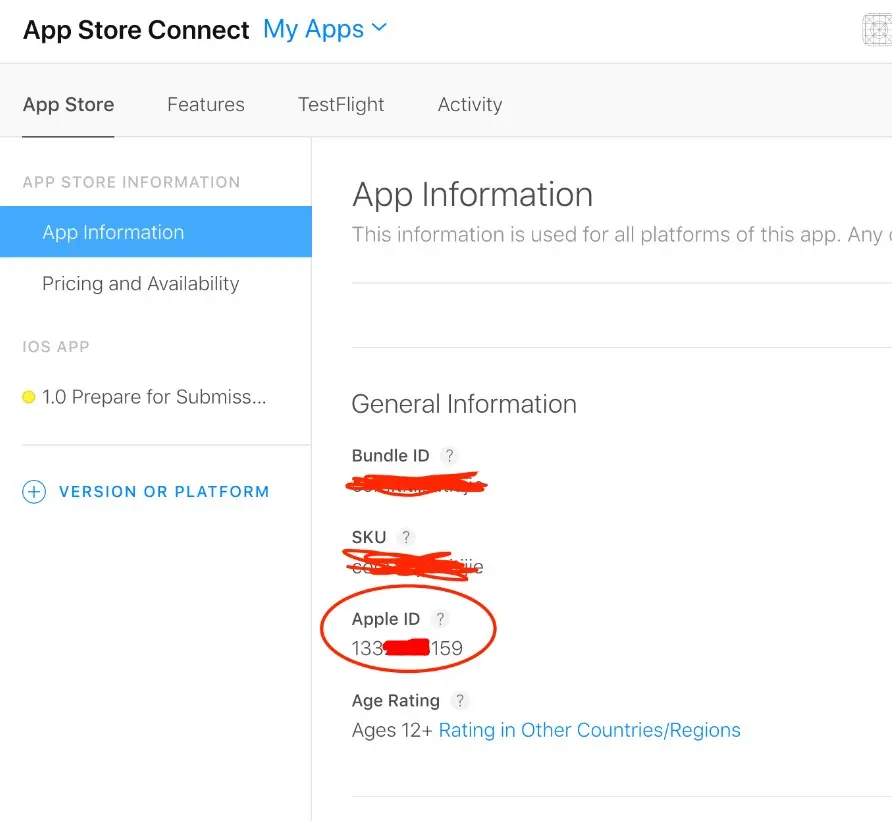Click the App Information page heading
Screen dimensions: 892x821
(473, 195)
